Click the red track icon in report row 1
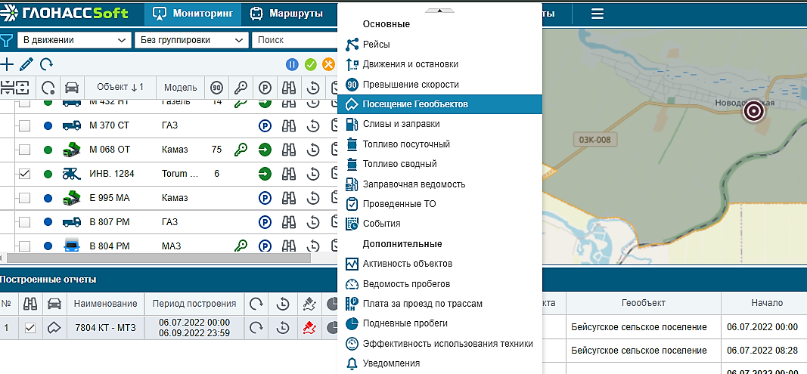The image size is (807, 374). coord(308,327)
